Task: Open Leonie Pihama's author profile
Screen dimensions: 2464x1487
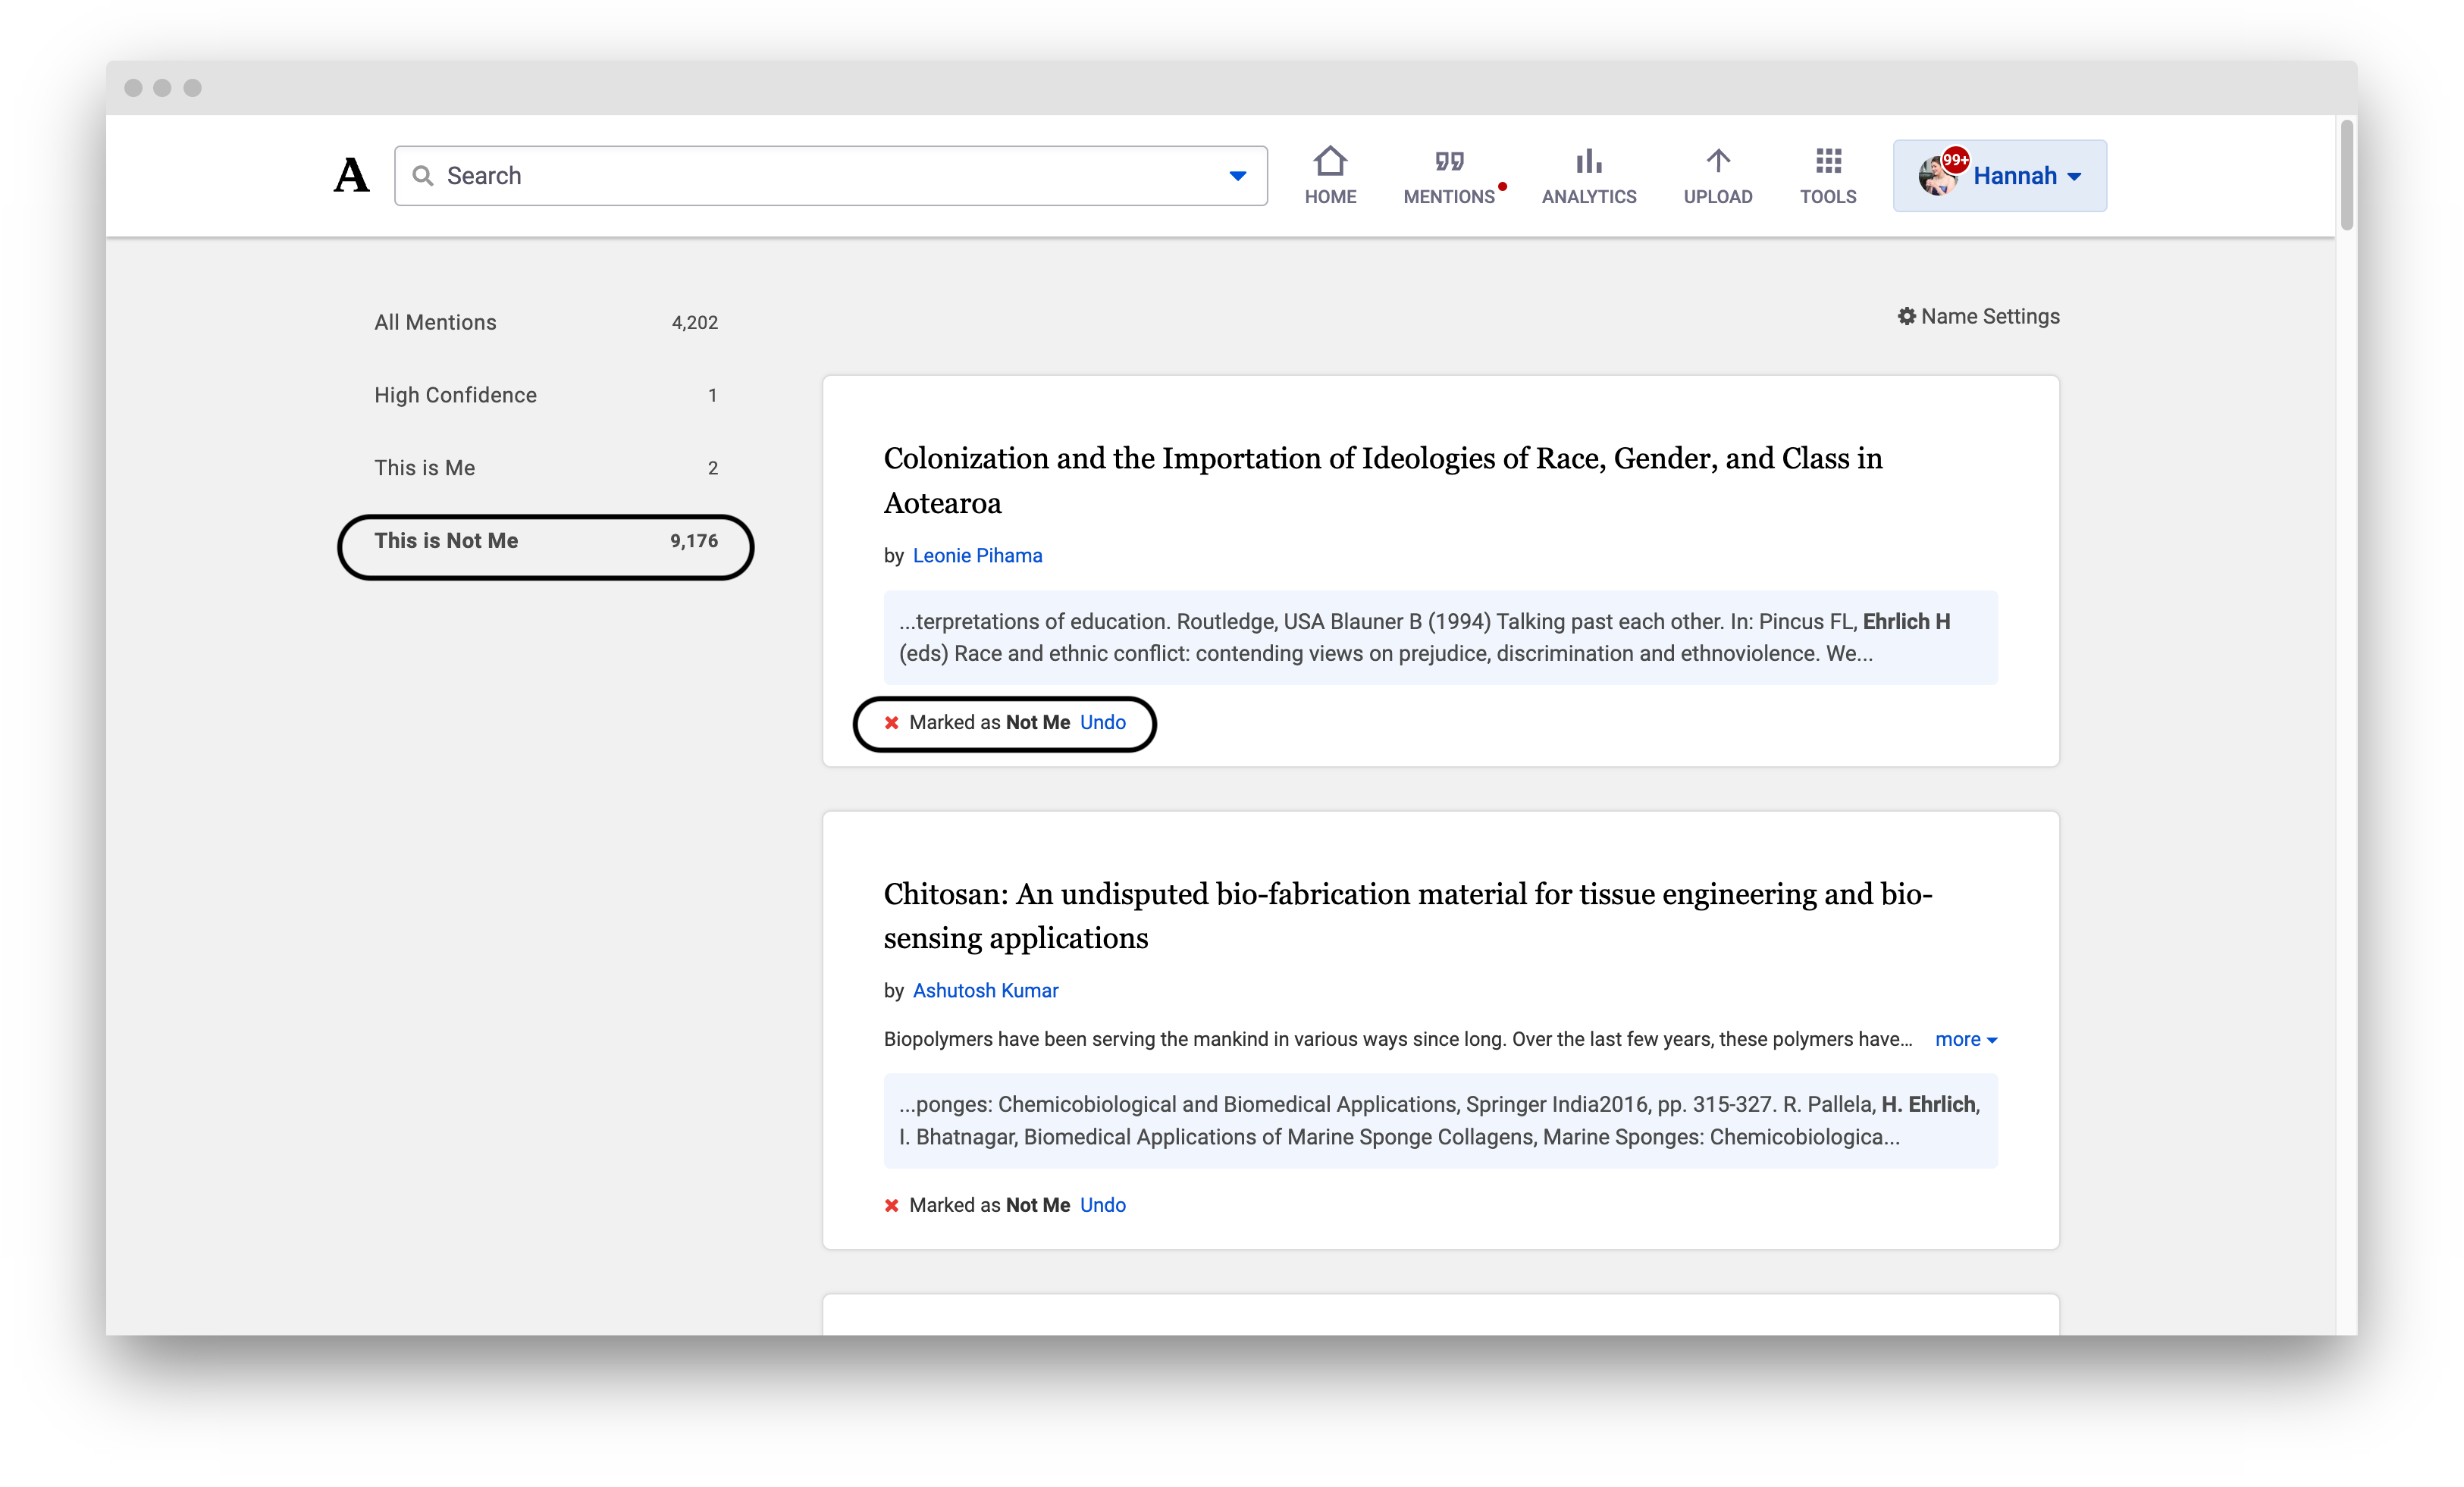Action: 977,555
